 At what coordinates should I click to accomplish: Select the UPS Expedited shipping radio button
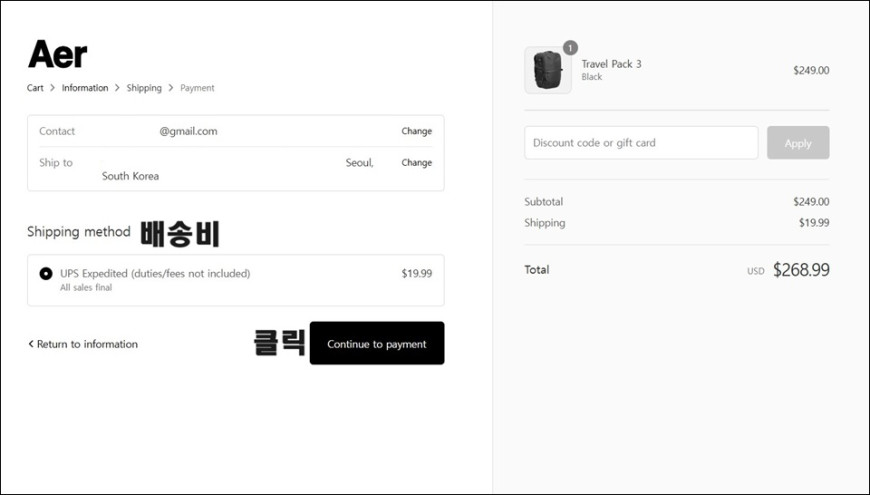46,274
